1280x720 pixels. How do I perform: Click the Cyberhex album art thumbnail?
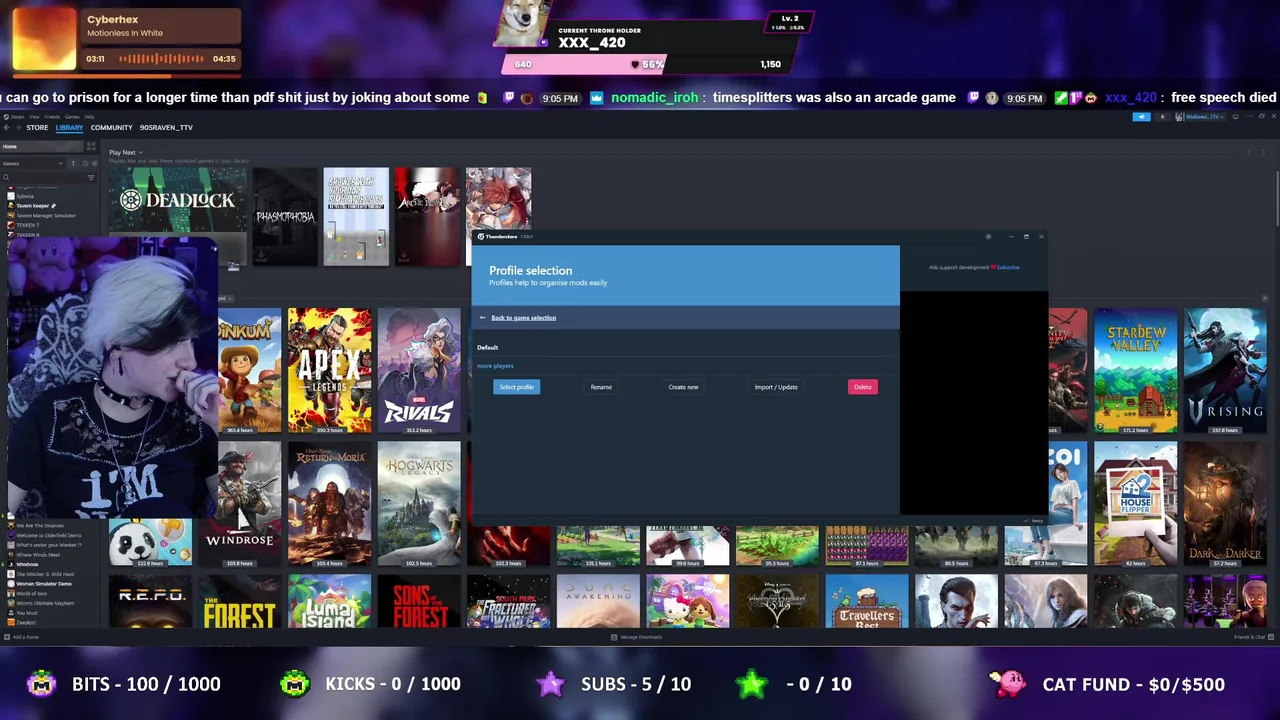click(44, 40)
